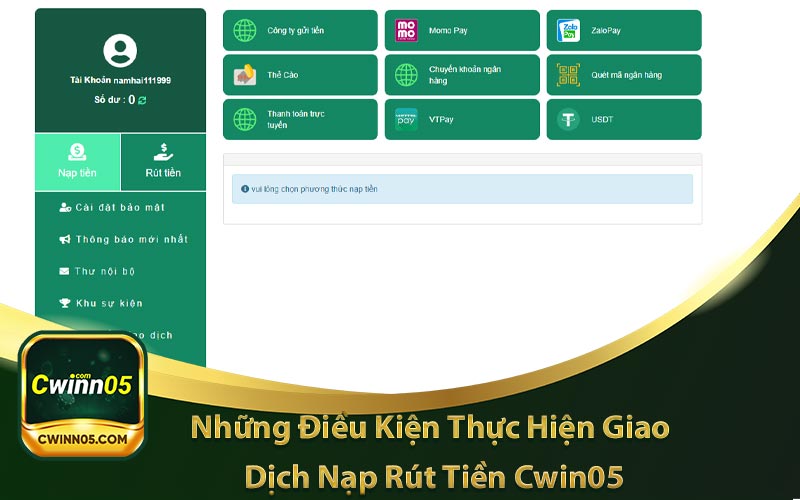Select Quét mã ngân hàng payment method
The width and height of the screenshot is (800, 500).
pyautogui.click(x=624, y=75)
